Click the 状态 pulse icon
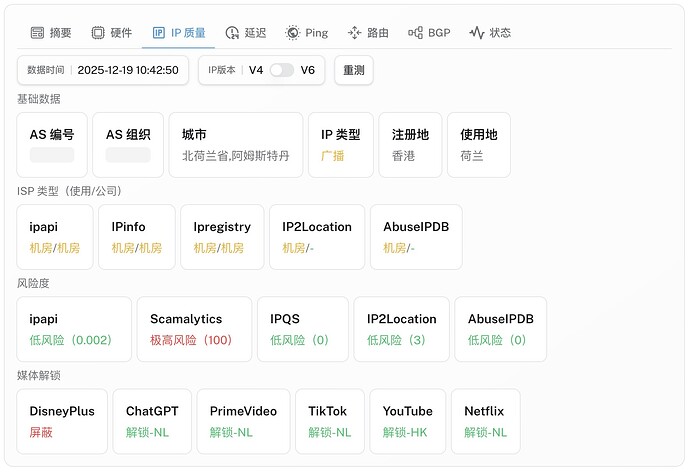The height and width of the screenshot is (473, 690). point(477,33)
